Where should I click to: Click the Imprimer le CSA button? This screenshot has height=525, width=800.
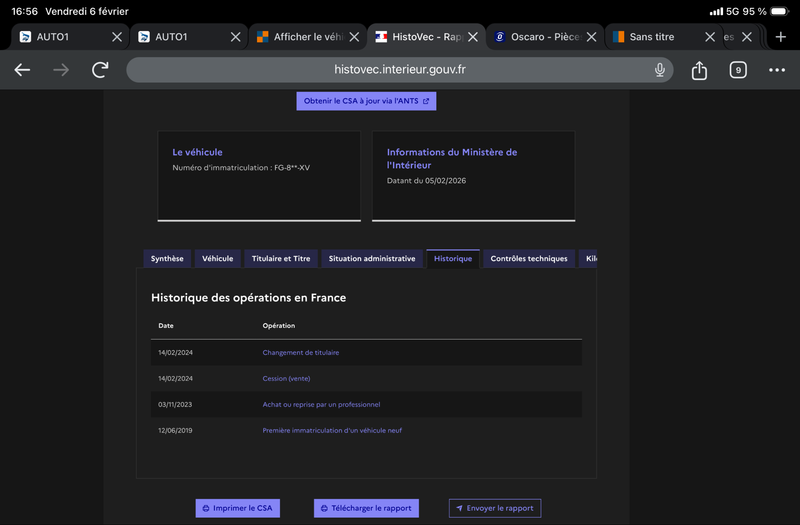(237, 508)
